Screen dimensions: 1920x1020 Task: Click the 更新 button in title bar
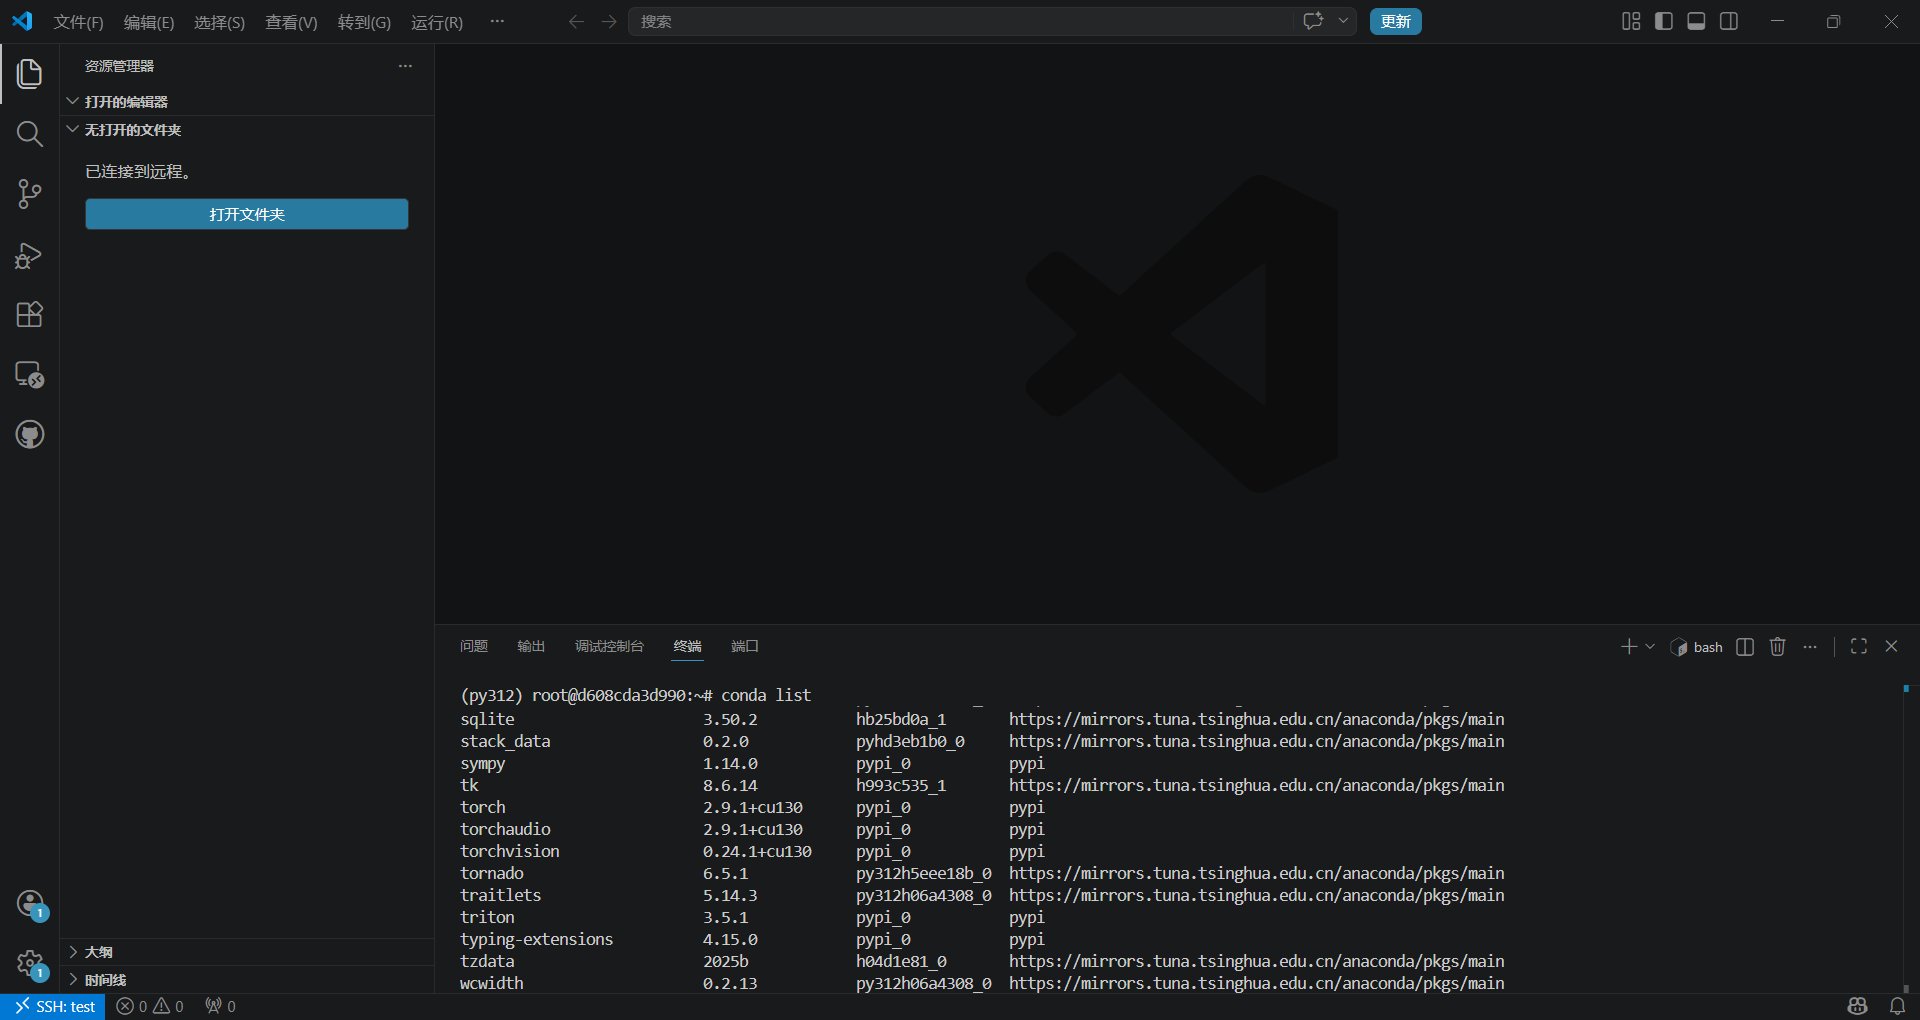(1395, 21)
